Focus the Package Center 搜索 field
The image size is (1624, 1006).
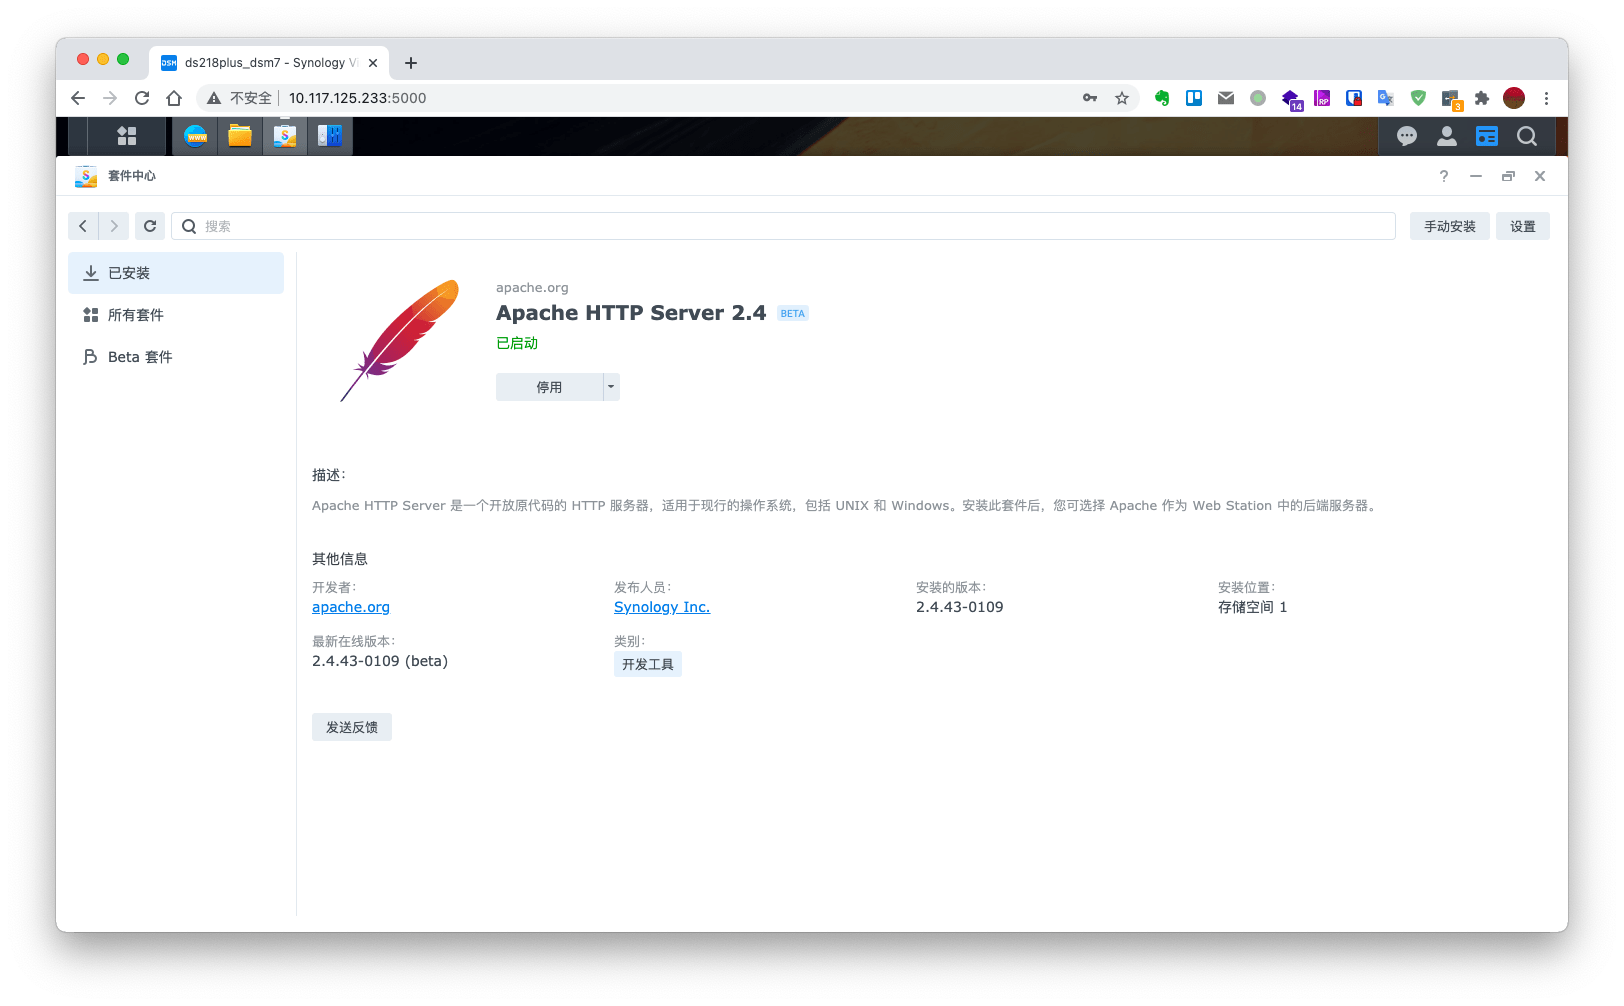[x=783, y=226]
